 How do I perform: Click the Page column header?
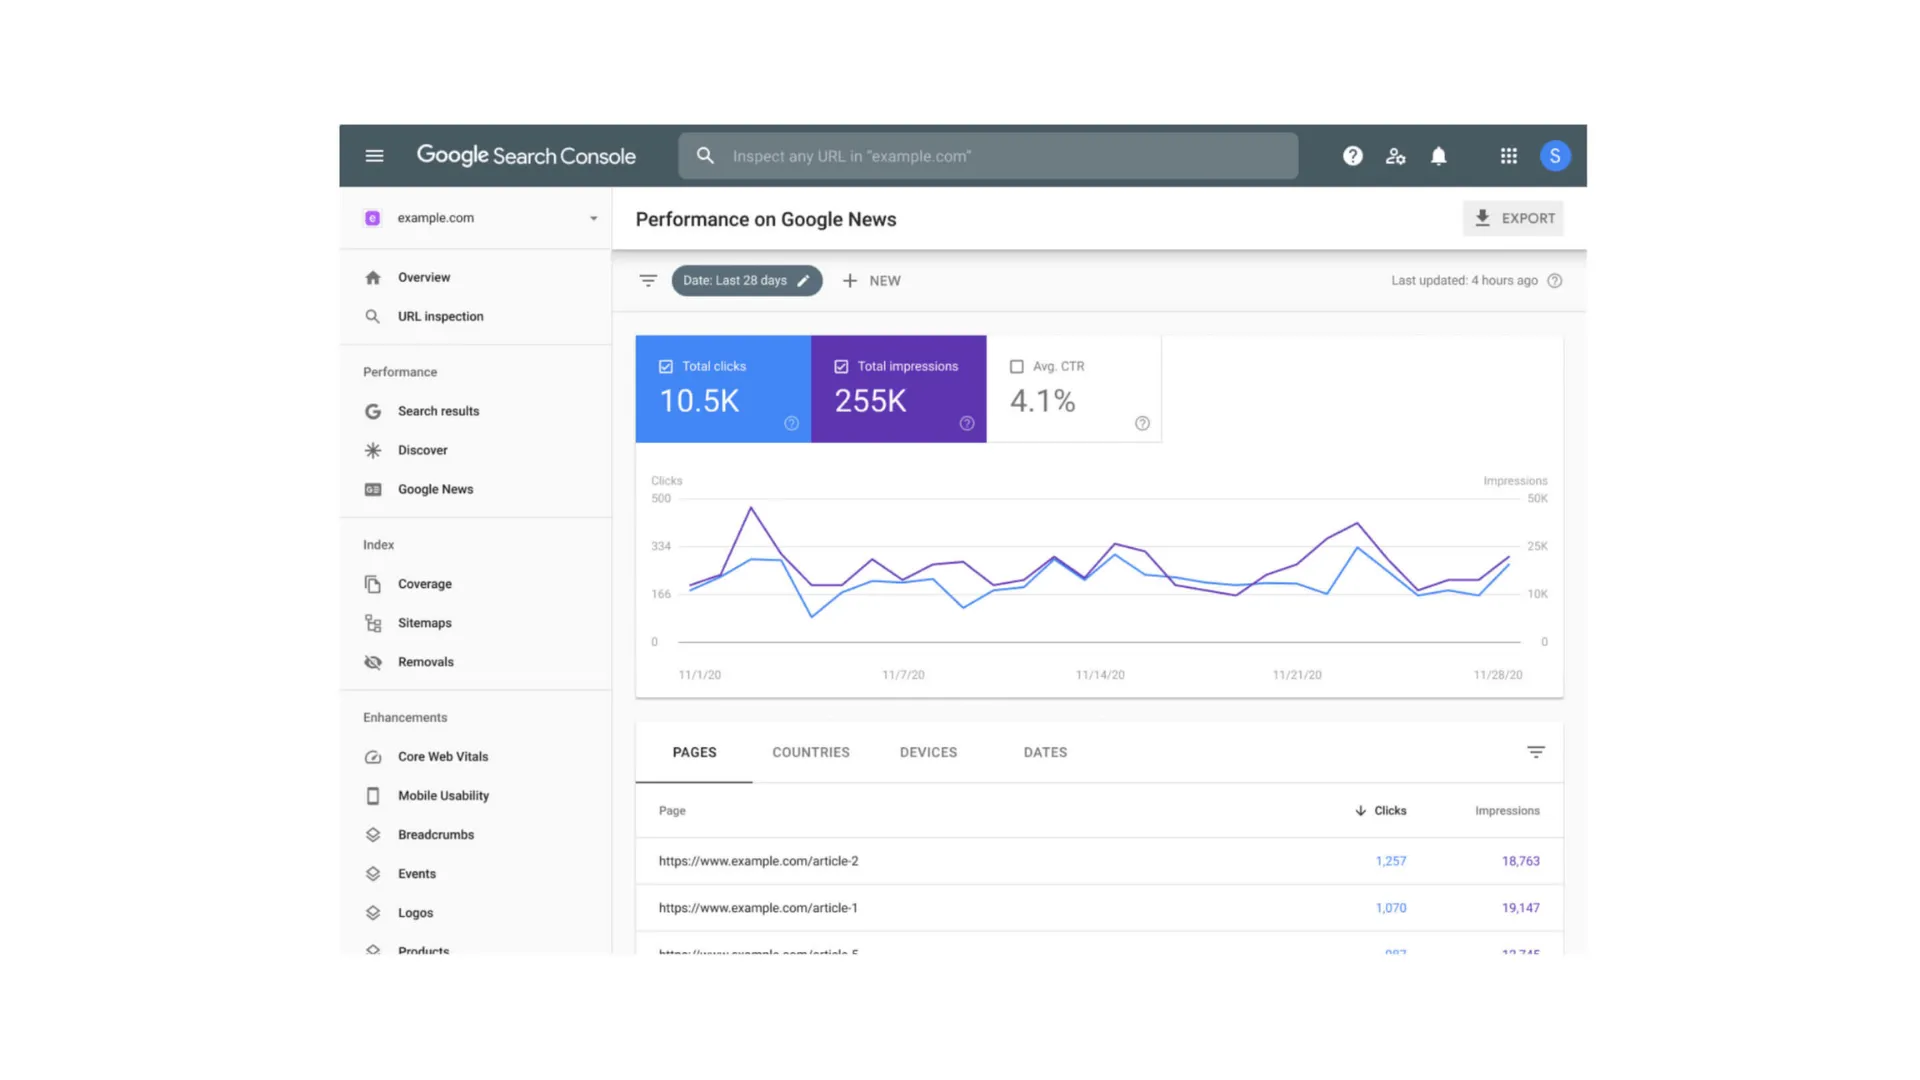click(672, 811)
